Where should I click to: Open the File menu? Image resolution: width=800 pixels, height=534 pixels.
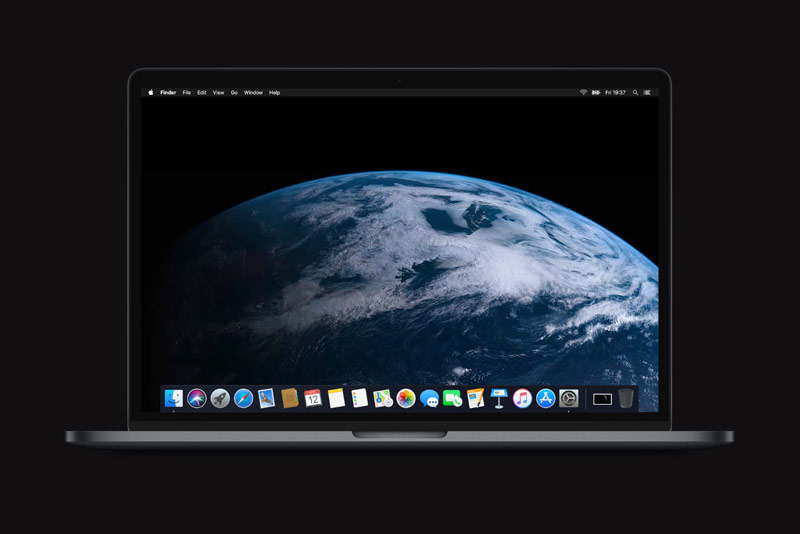[x=187, y=92]
